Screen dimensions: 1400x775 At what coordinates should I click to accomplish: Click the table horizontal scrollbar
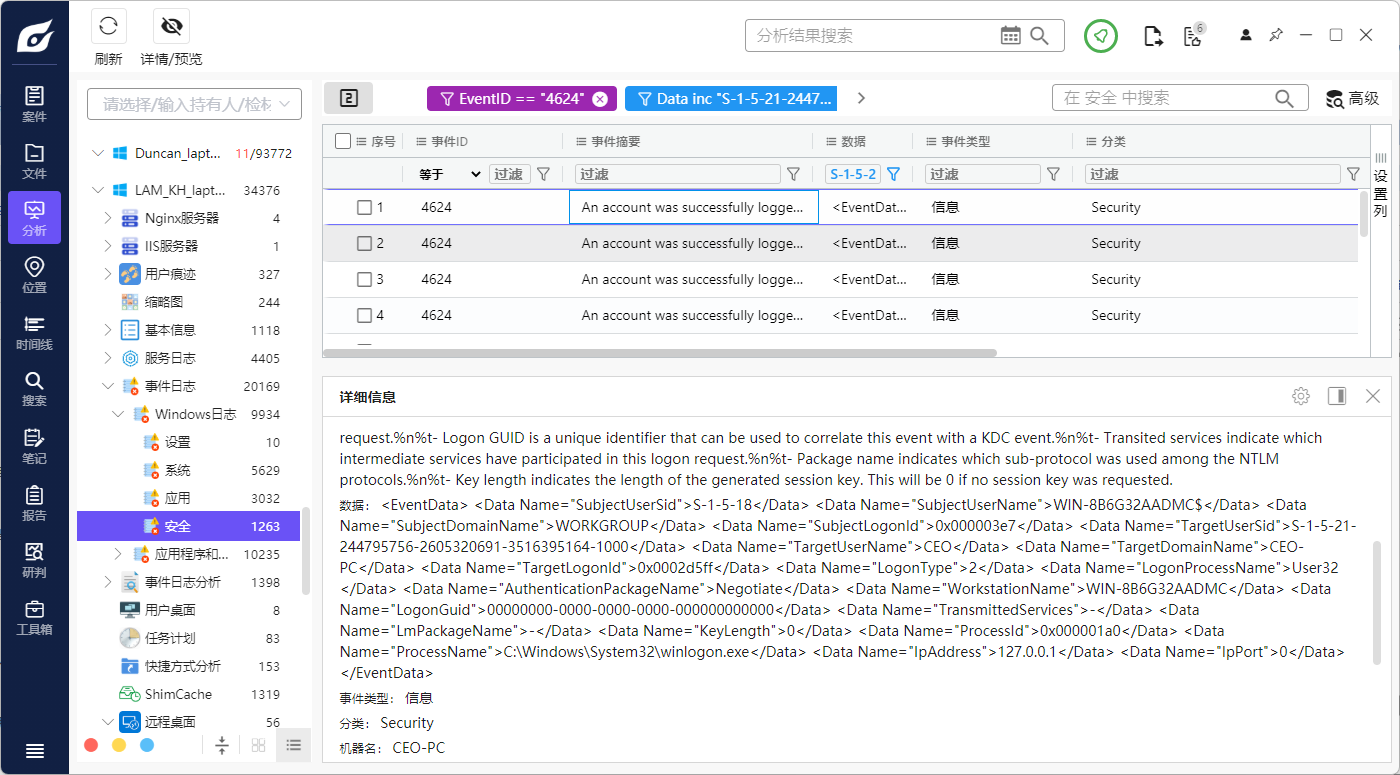[660, 353]
